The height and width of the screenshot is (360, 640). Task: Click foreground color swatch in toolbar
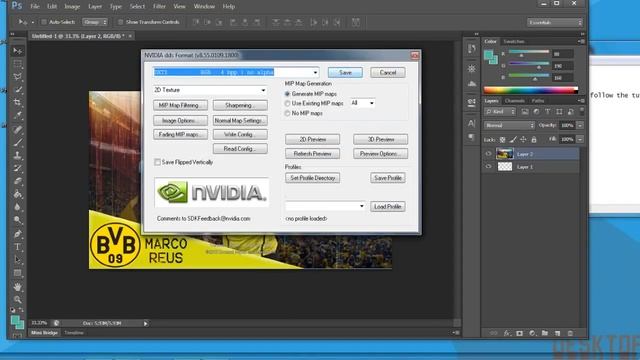click(x=15, y=320)
